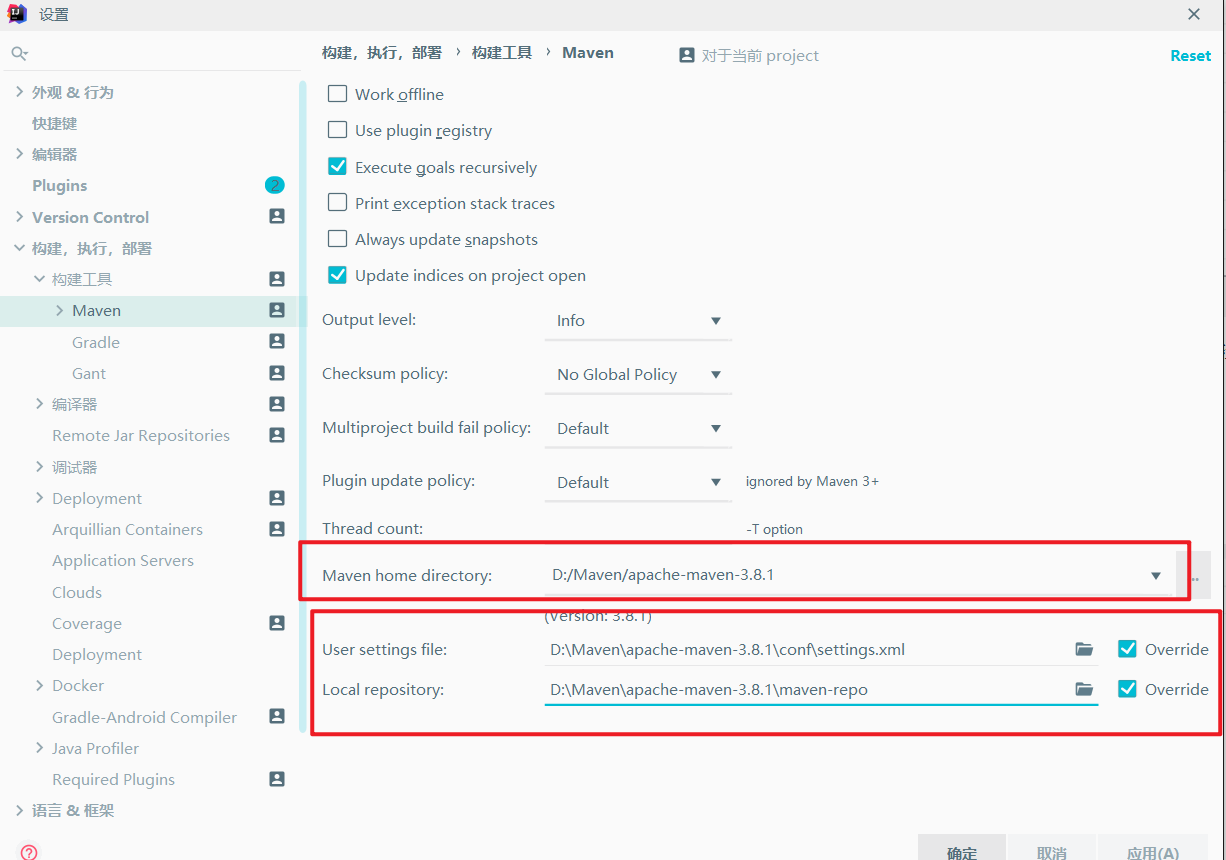1226x860 pixels.
Task: Click the 取消 button
Action: [1051, 848]
